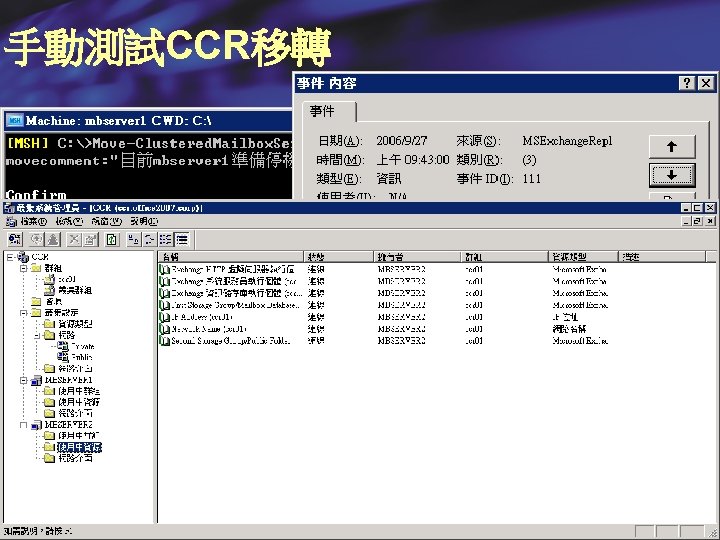Screen dimensions: 720x540
Task: Click the Exchange HTTP virtual server resource icon
Action: pyautogui.click(x=164, y=269)
